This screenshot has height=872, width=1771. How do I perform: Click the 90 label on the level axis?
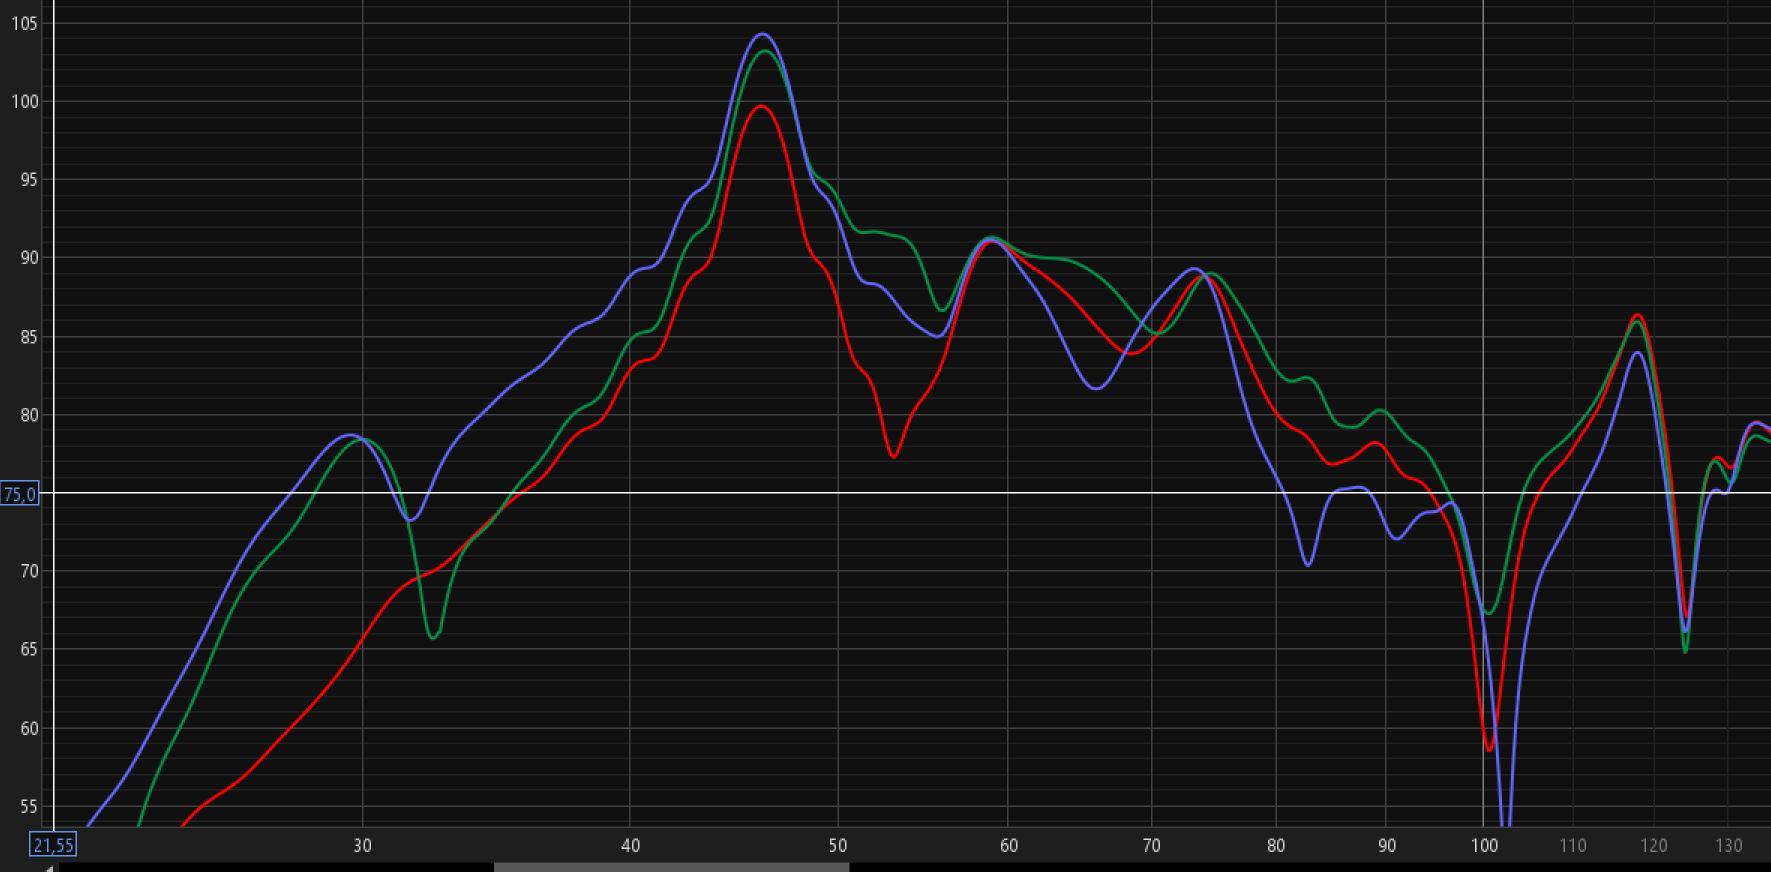27,258
